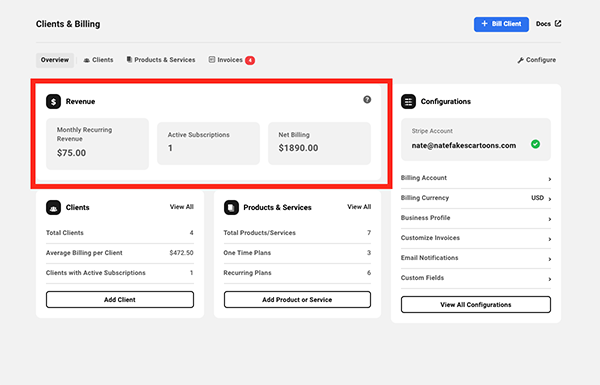Image resolution: width=600 pixels, height=385 pixels.
Task: Click View All in Clients card
Action: [182, 207]
